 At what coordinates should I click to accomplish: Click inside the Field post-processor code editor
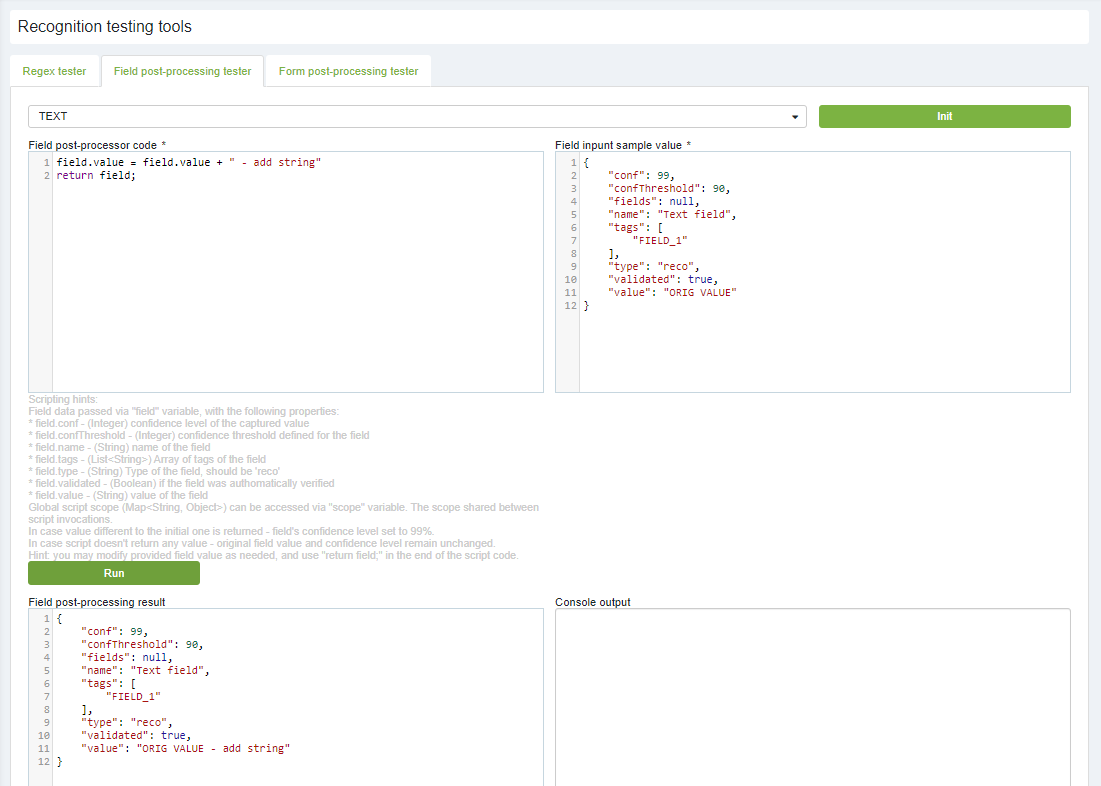tap(286, 272)
